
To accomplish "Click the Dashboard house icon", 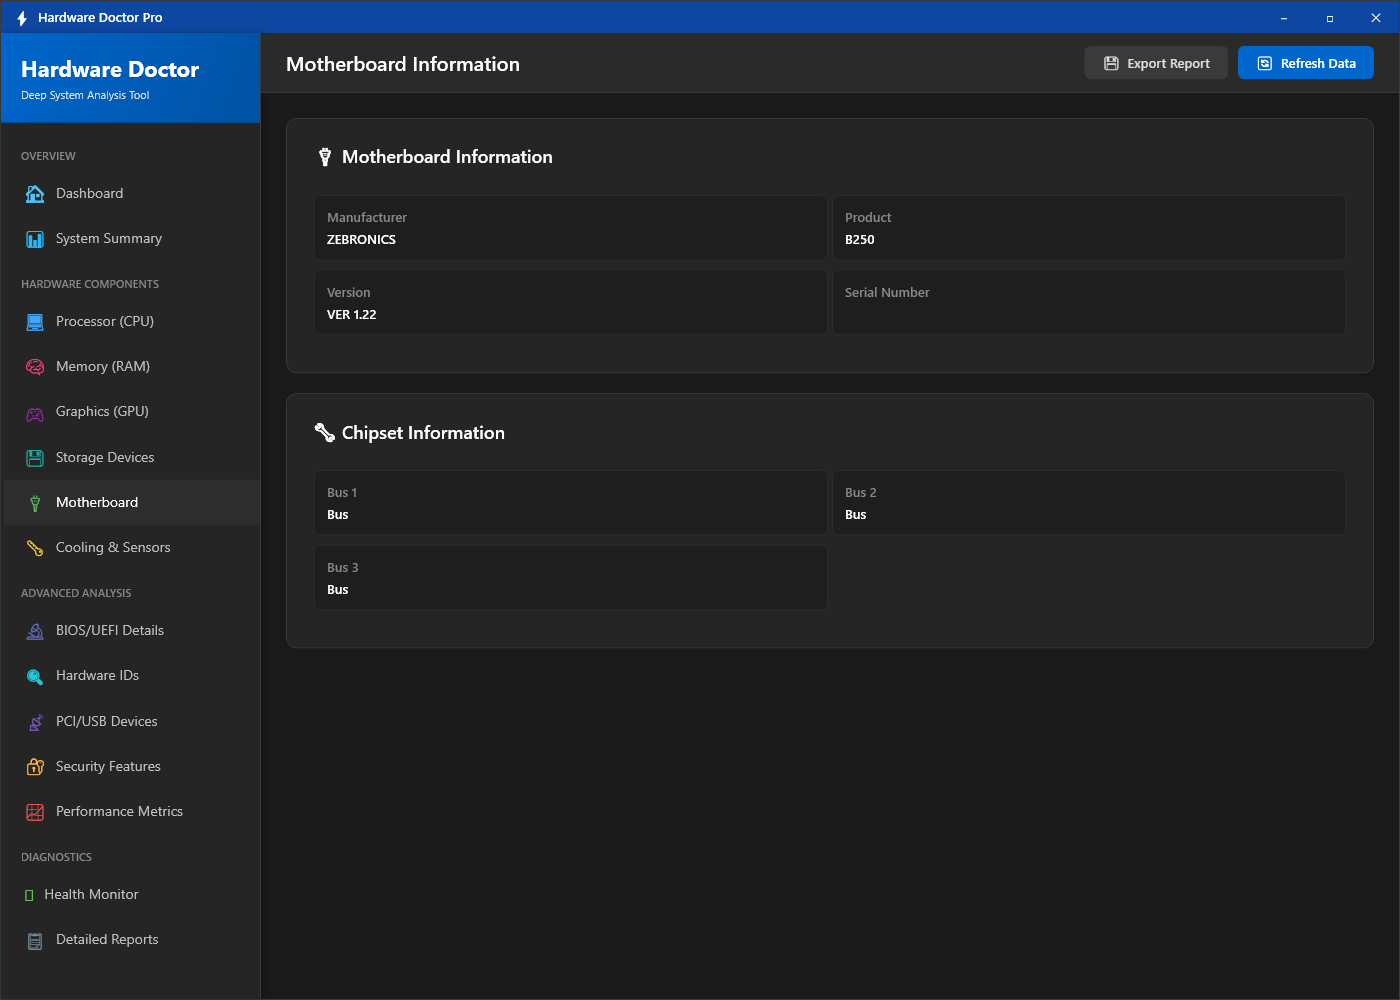I will pos(35,194).
